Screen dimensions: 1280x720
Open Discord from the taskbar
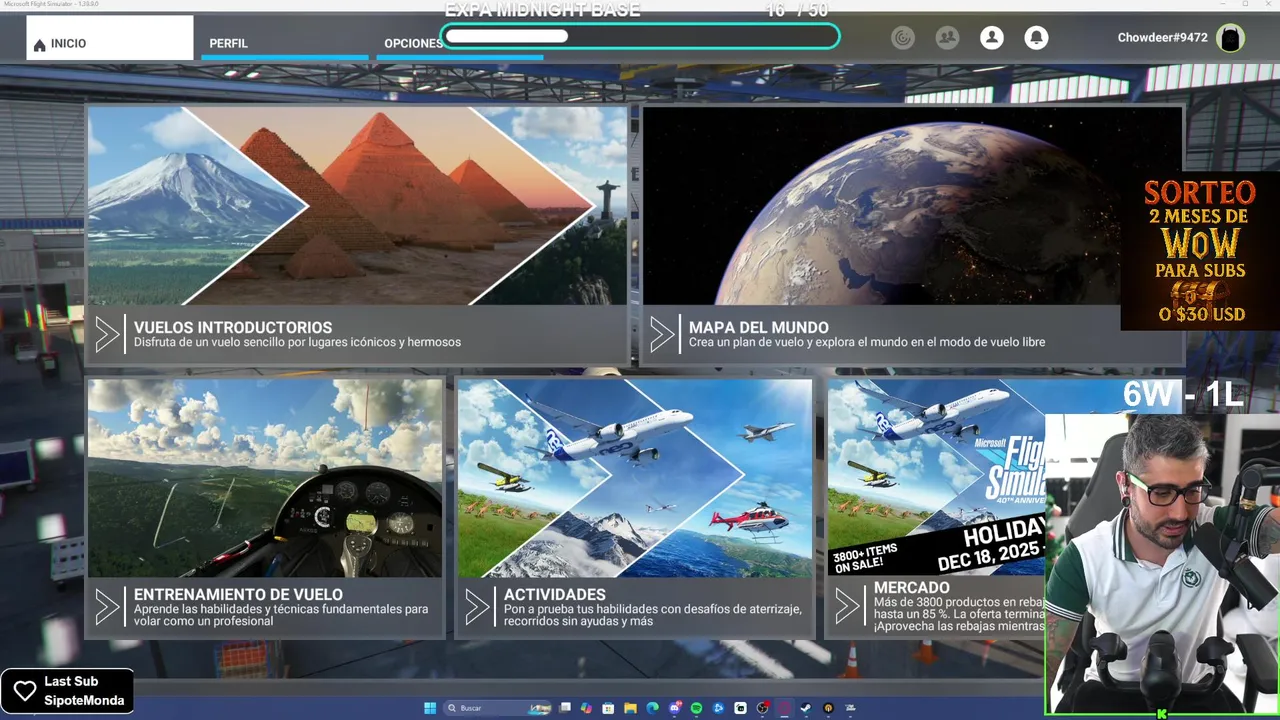[x=674, y=708]
